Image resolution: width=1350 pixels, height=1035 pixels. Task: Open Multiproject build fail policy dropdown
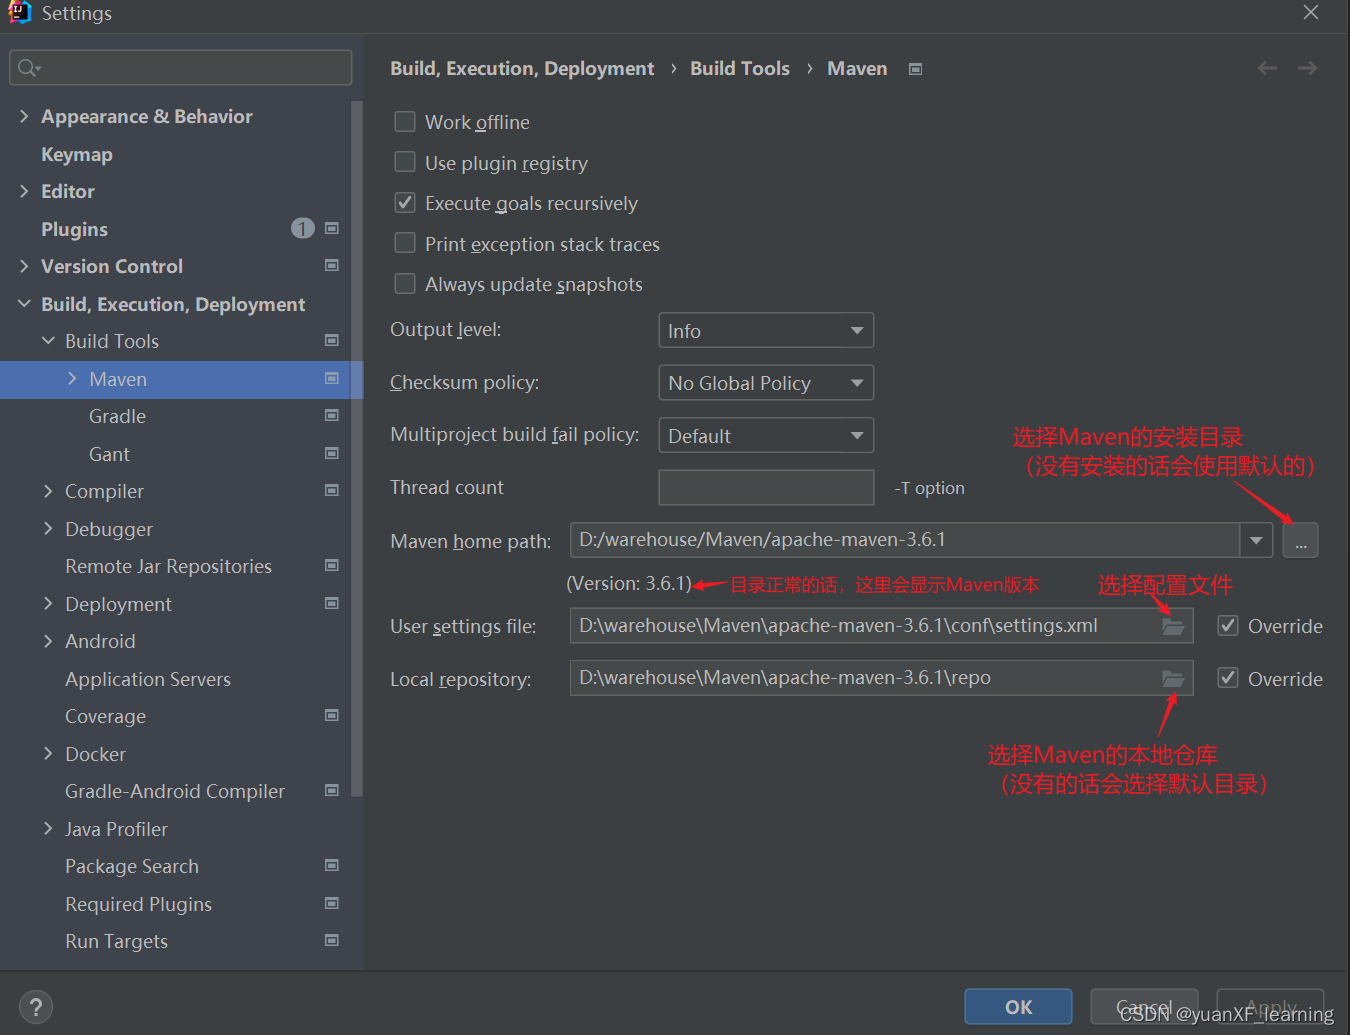click(766, 435)
